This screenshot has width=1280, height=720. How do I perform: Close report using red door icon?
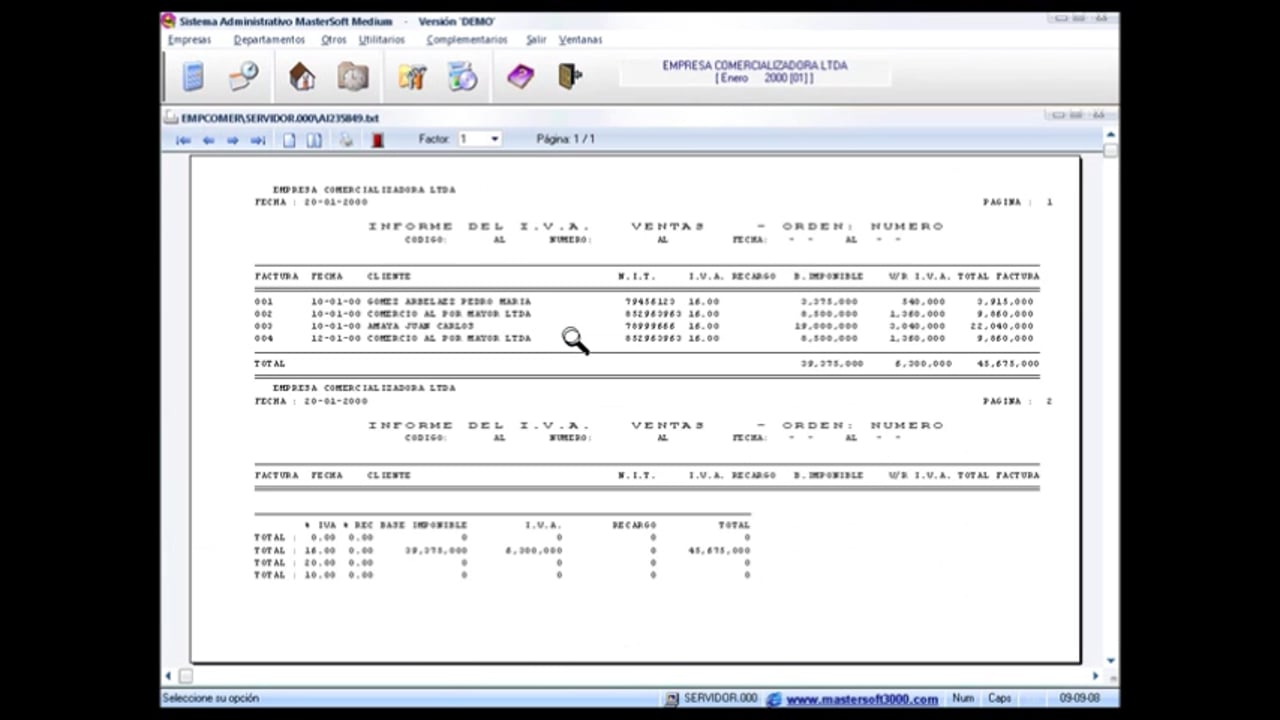(377, 140)
